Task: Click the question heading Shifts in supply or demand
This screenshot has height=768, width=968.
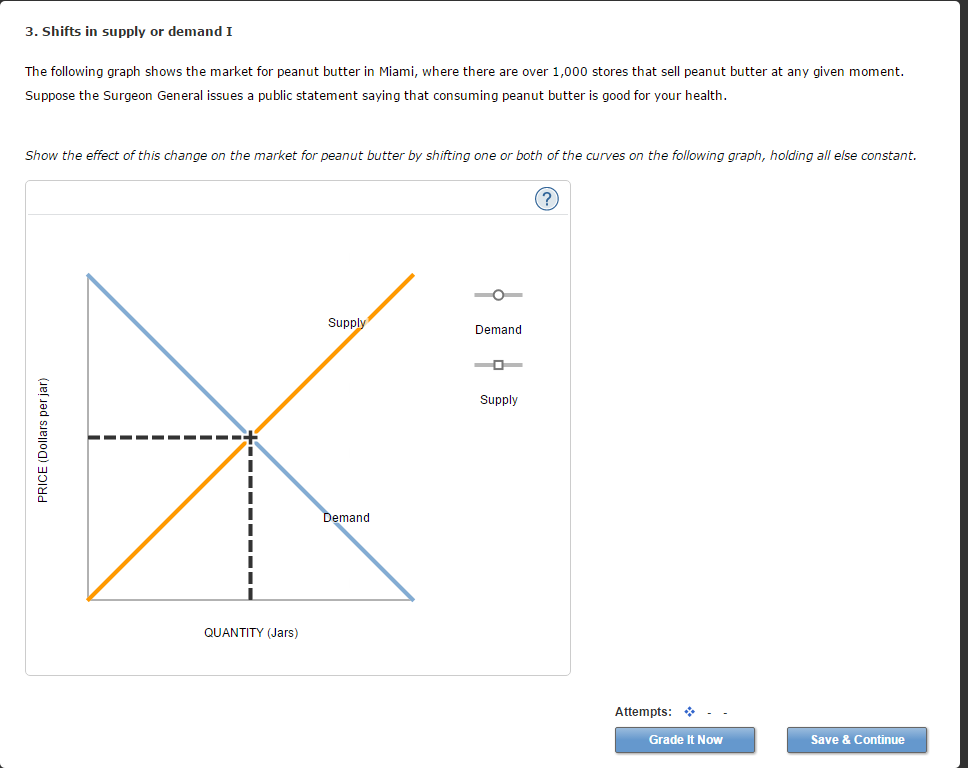Action: point(130,31)
